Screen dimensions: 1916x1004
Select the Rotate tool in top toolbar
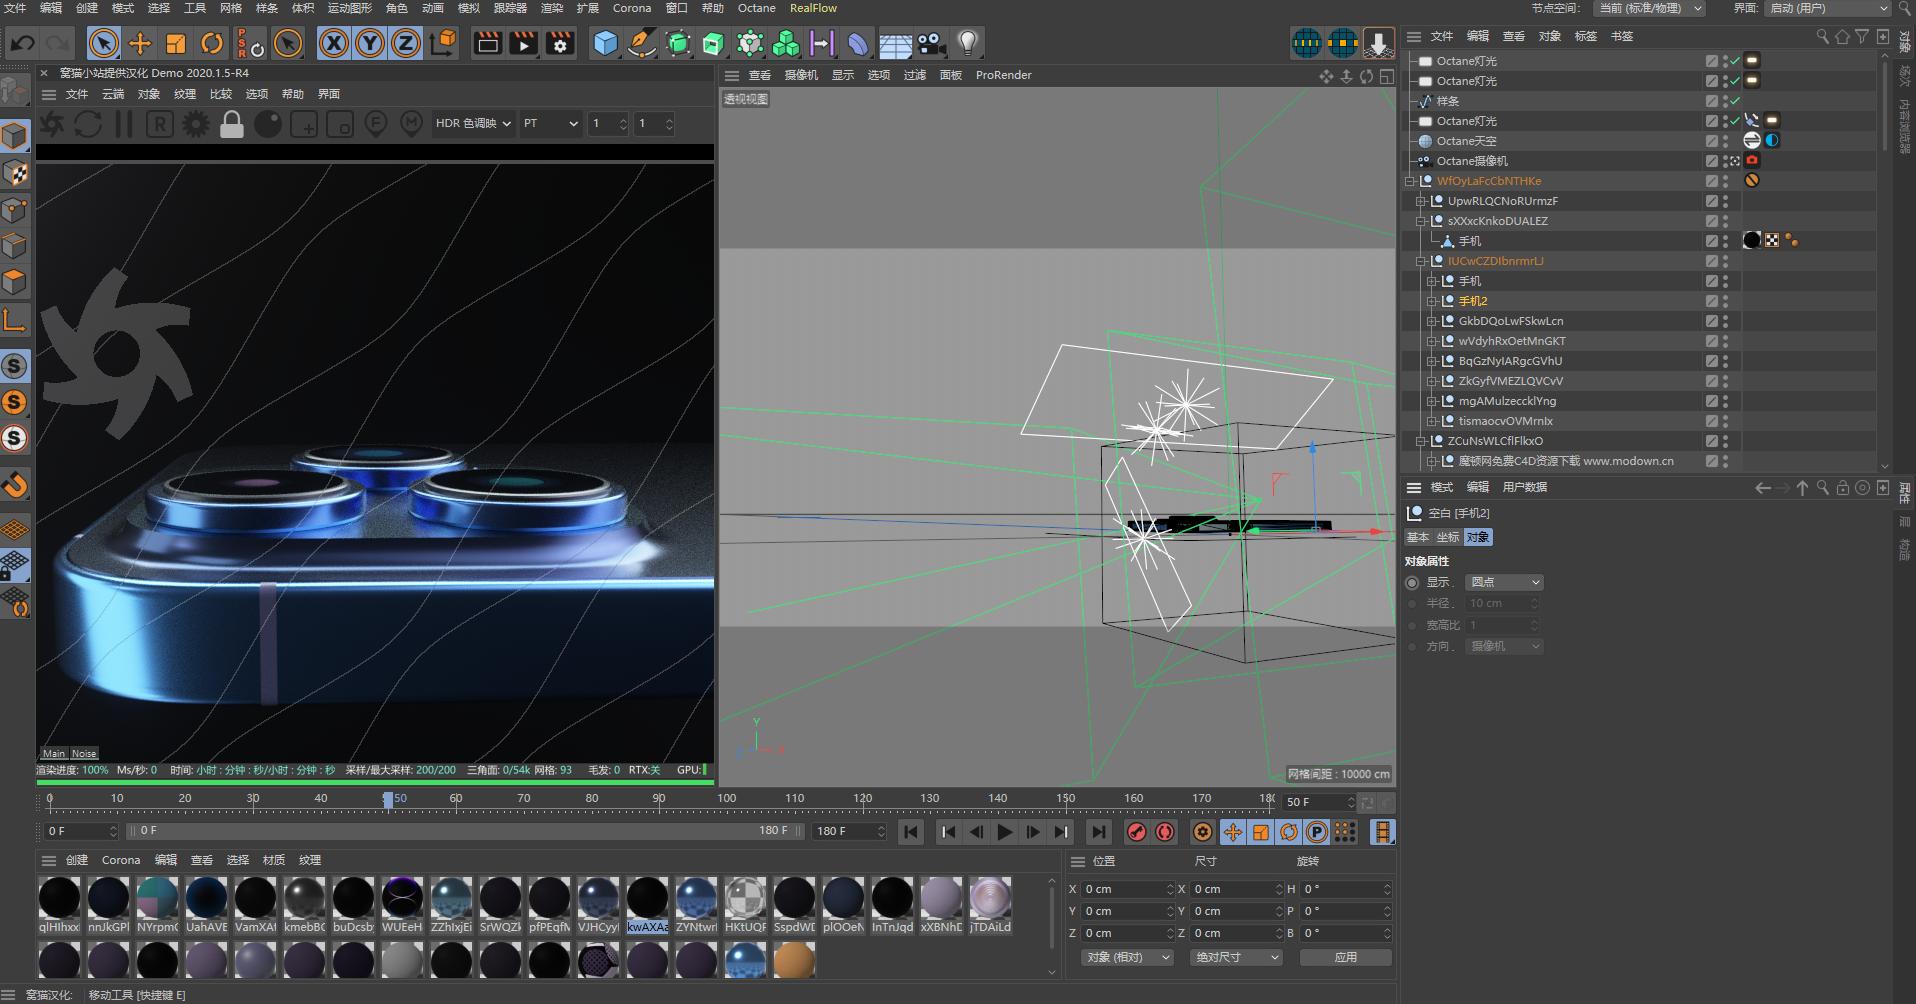pos(212,43)
